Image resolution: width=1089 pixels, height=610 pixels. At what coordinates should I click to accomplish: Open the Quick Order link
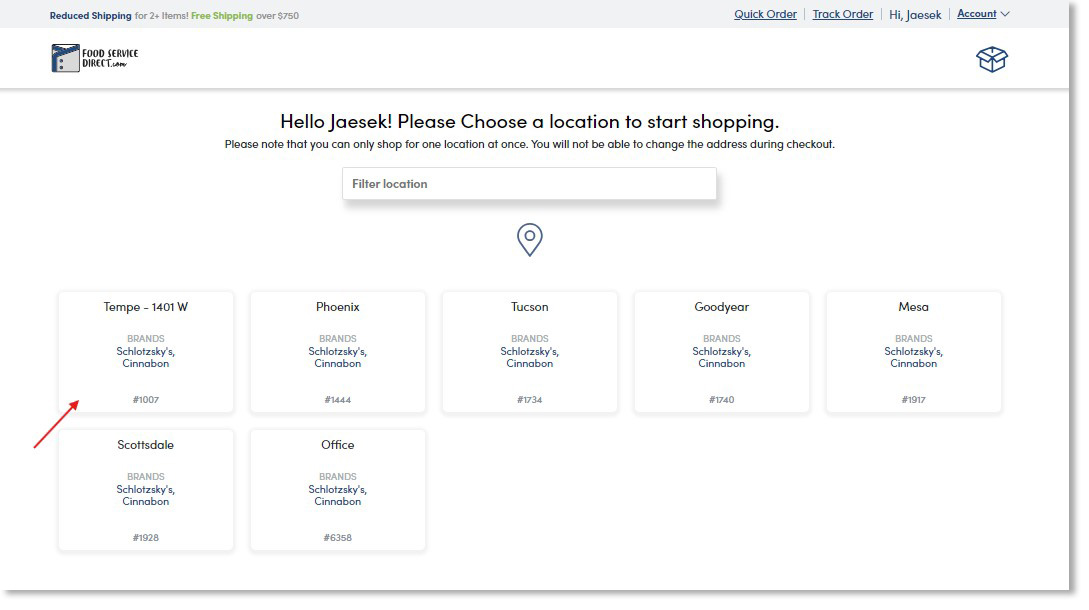click(x=765, y=14)
